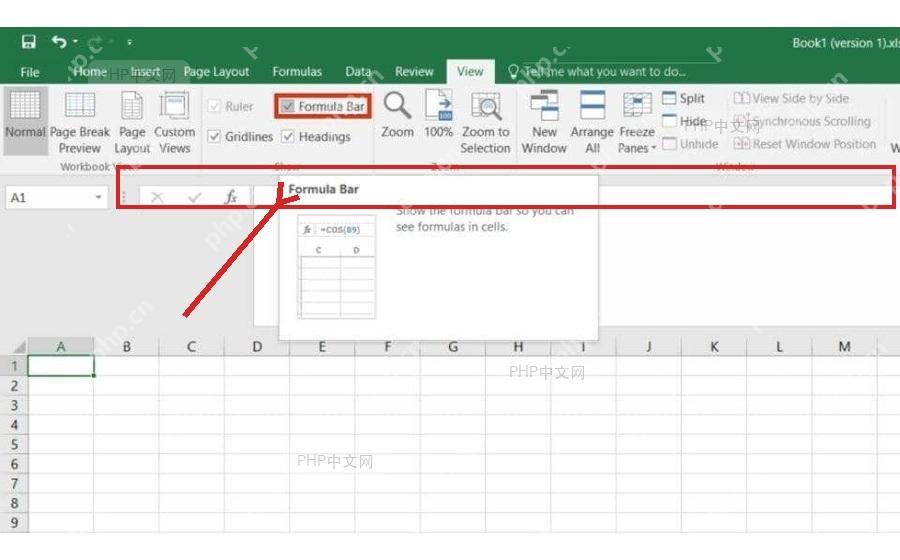Viewport: 900px width, 560px height.
Task: Select column B header
Action: pyautogui.click(x=126, y=347)
